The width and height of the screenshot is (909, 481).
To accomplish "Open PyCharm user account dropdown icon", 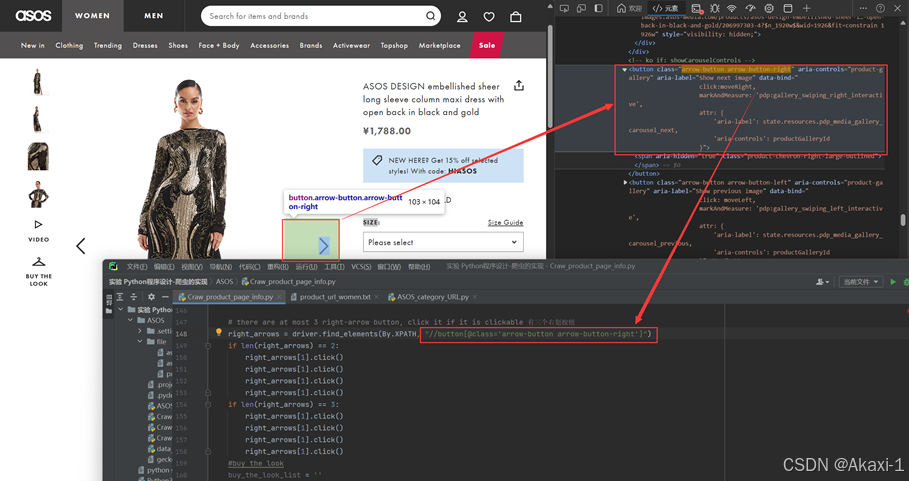I will (x=823, y=282).
